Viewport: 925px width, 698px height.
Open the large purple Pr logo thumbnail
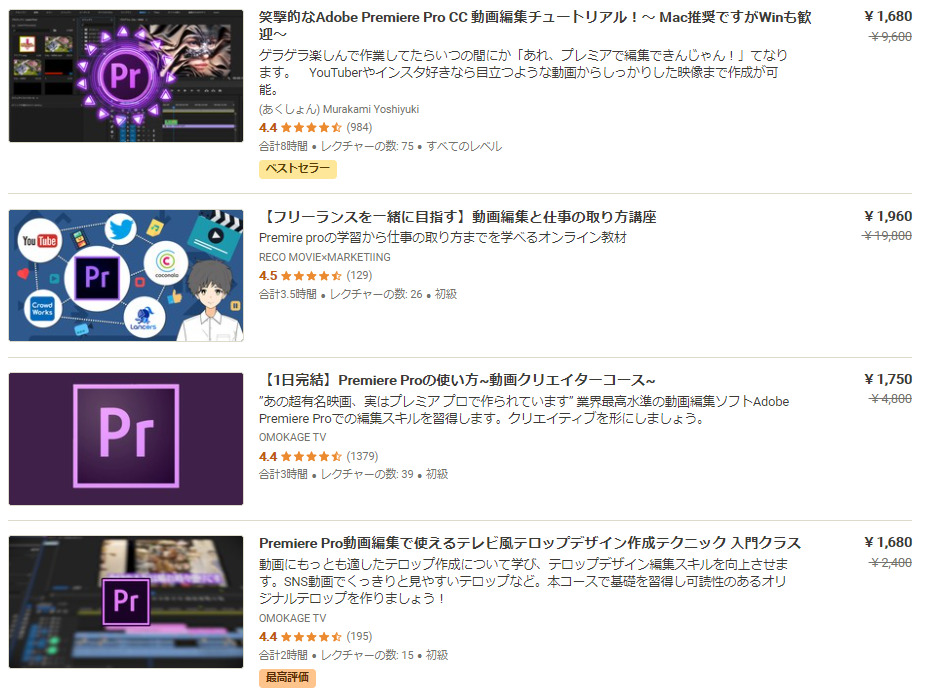point(126,438)
